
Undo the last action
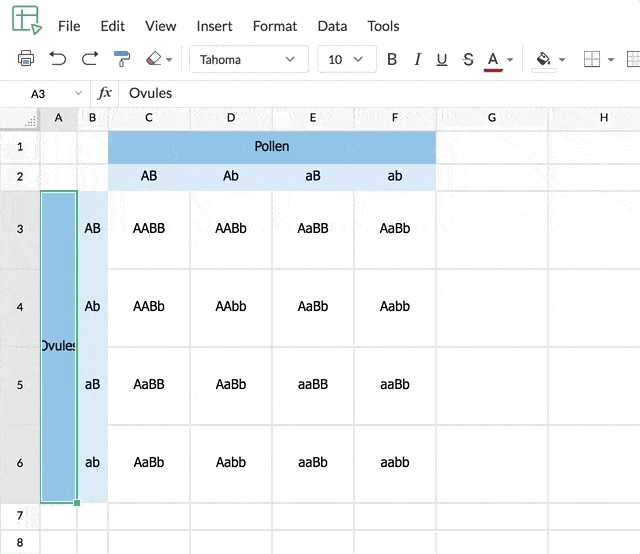click(58, 59)
